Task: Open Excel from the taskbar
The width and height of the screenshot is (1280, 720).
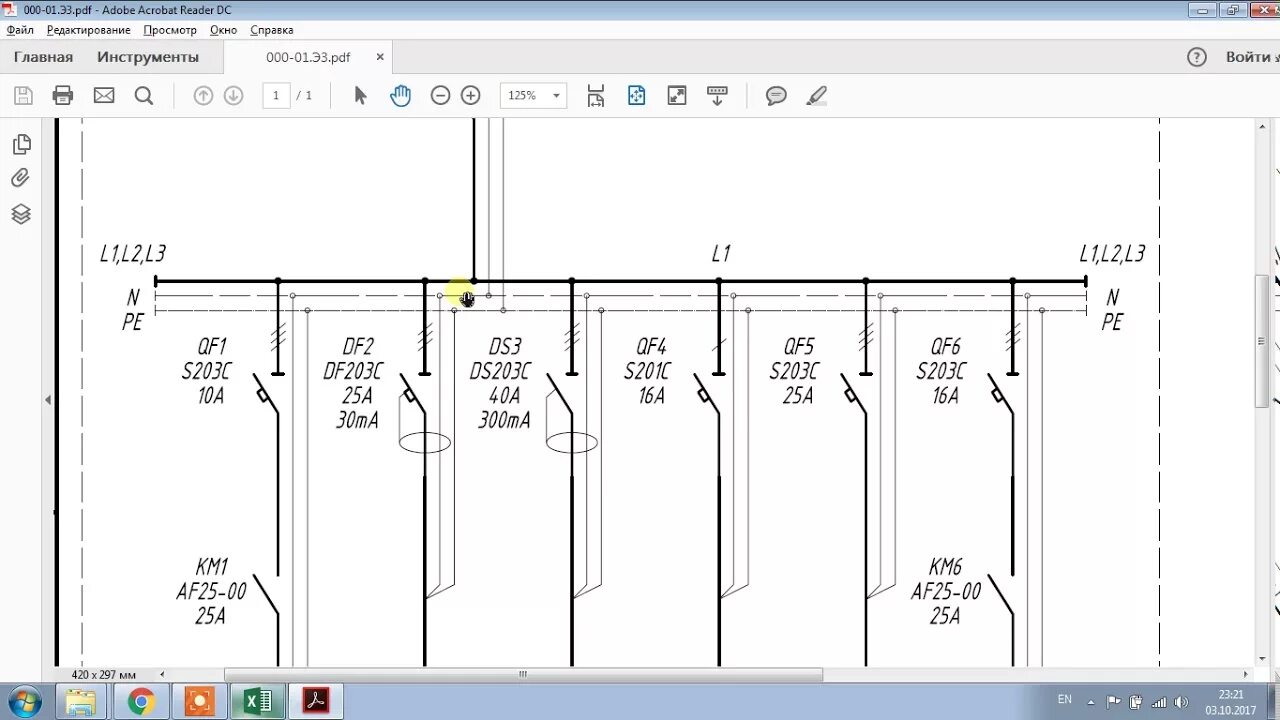Action: (x=257, y=702)
